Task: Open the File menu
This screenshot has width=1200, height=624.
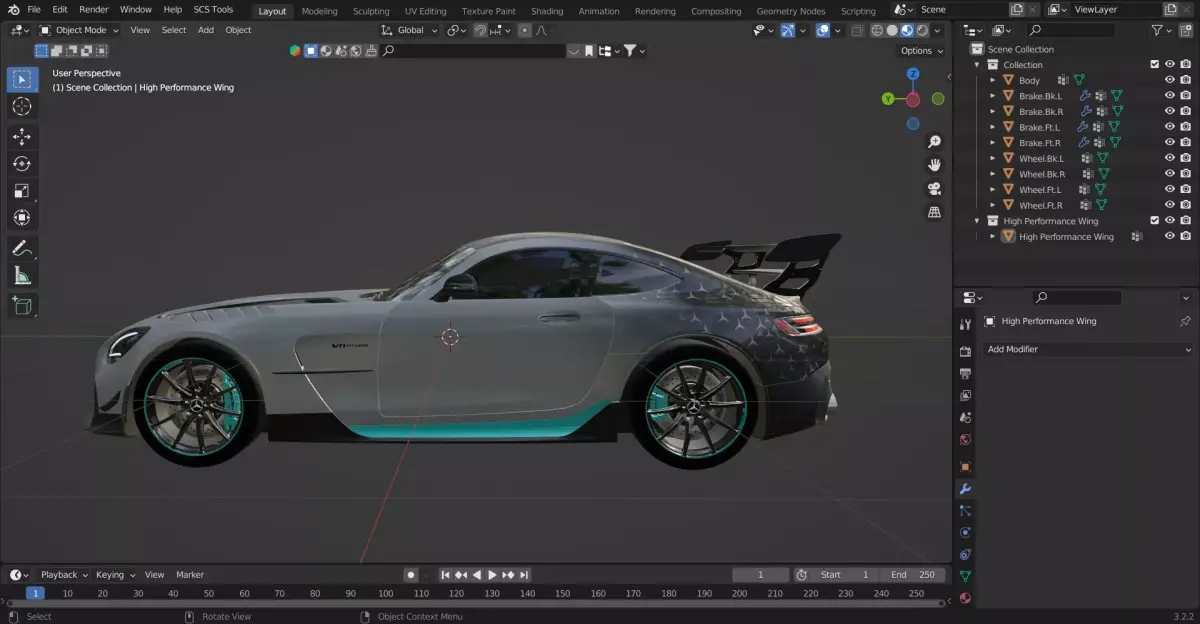Action: (34, 10)
